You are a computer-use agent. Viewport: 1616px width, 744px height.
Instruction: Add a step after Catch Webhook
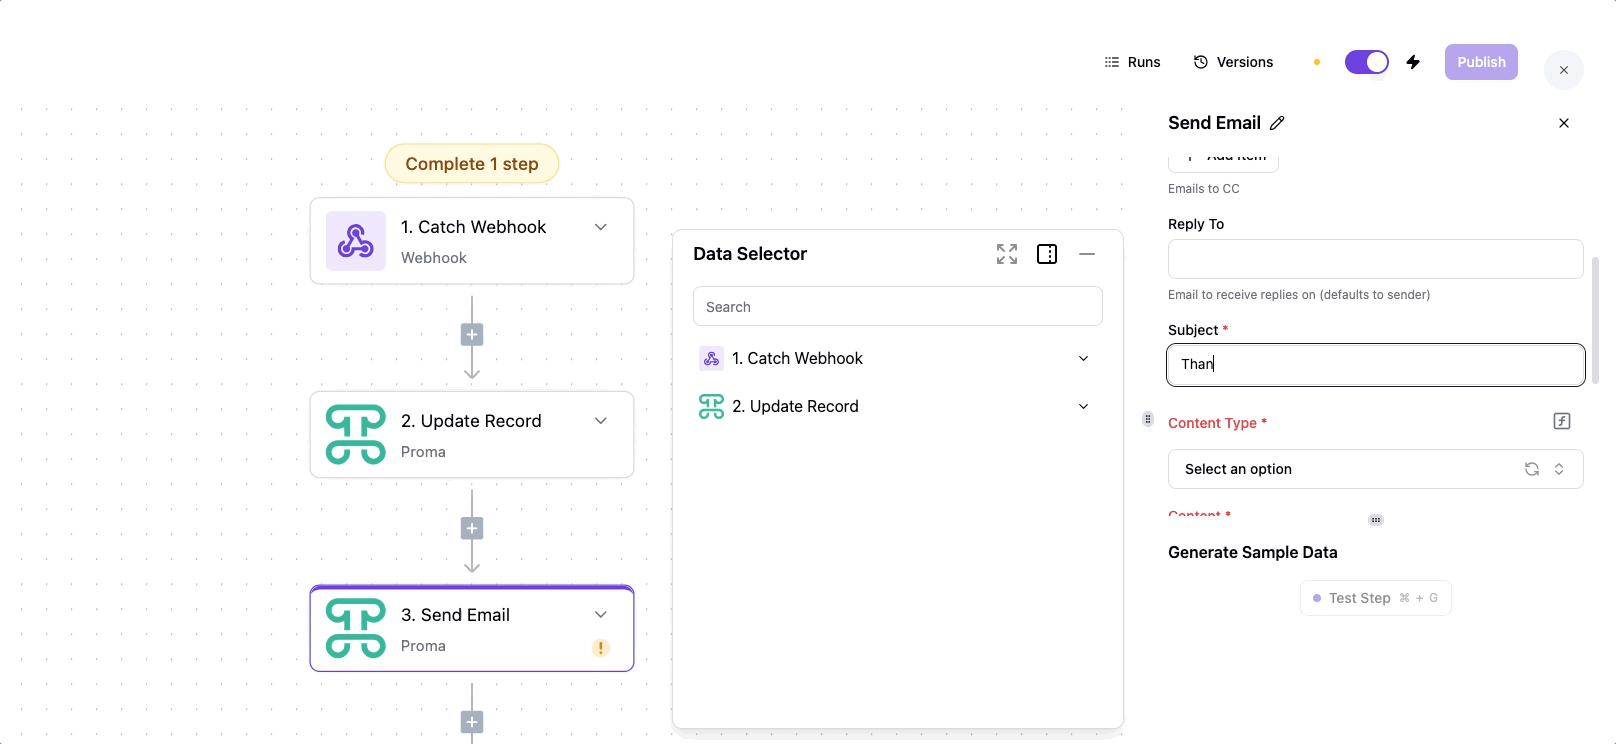point(472,335)
